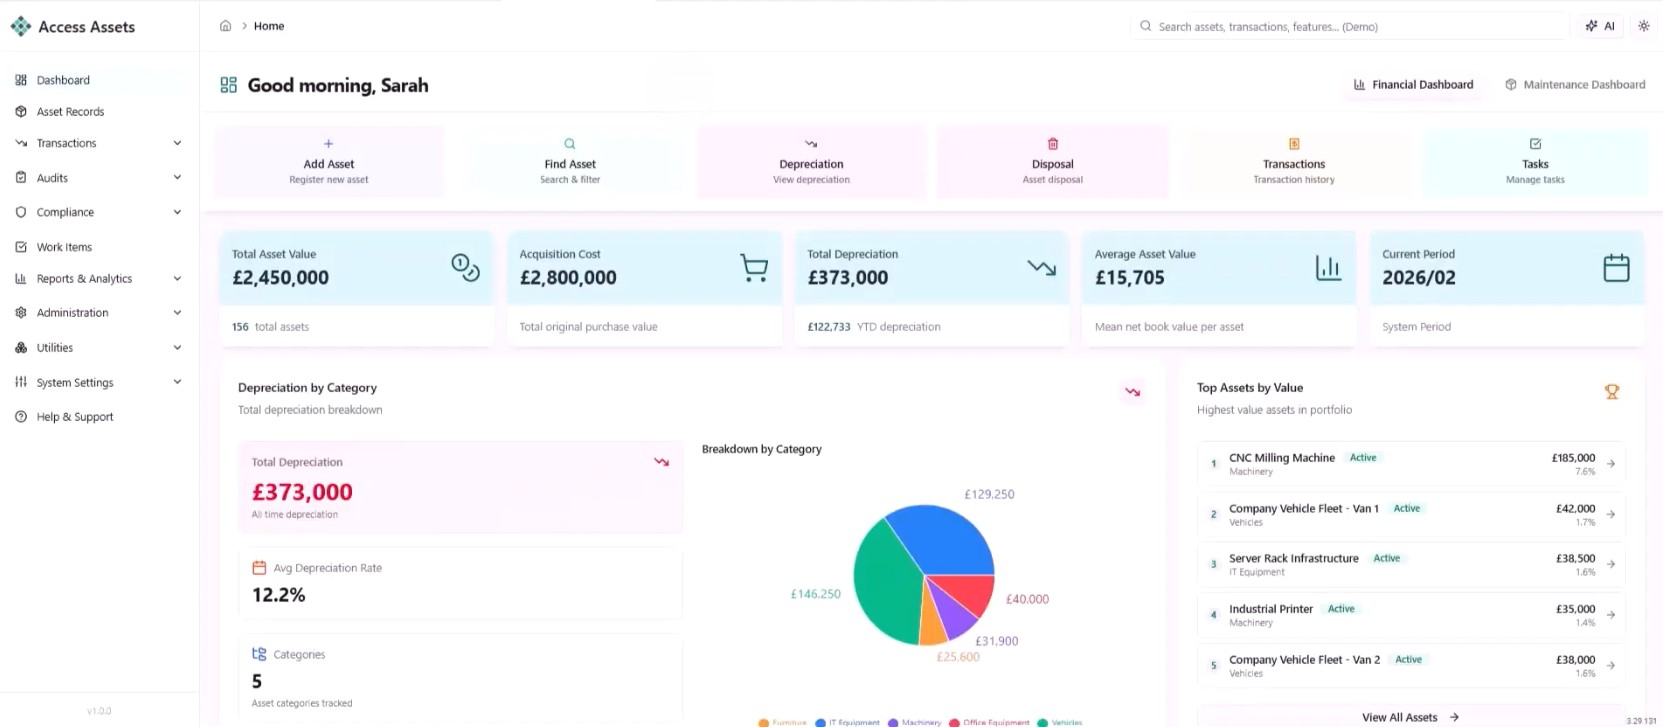
Task: Click the Add Asset plus icon
Action: click(328, 144)
